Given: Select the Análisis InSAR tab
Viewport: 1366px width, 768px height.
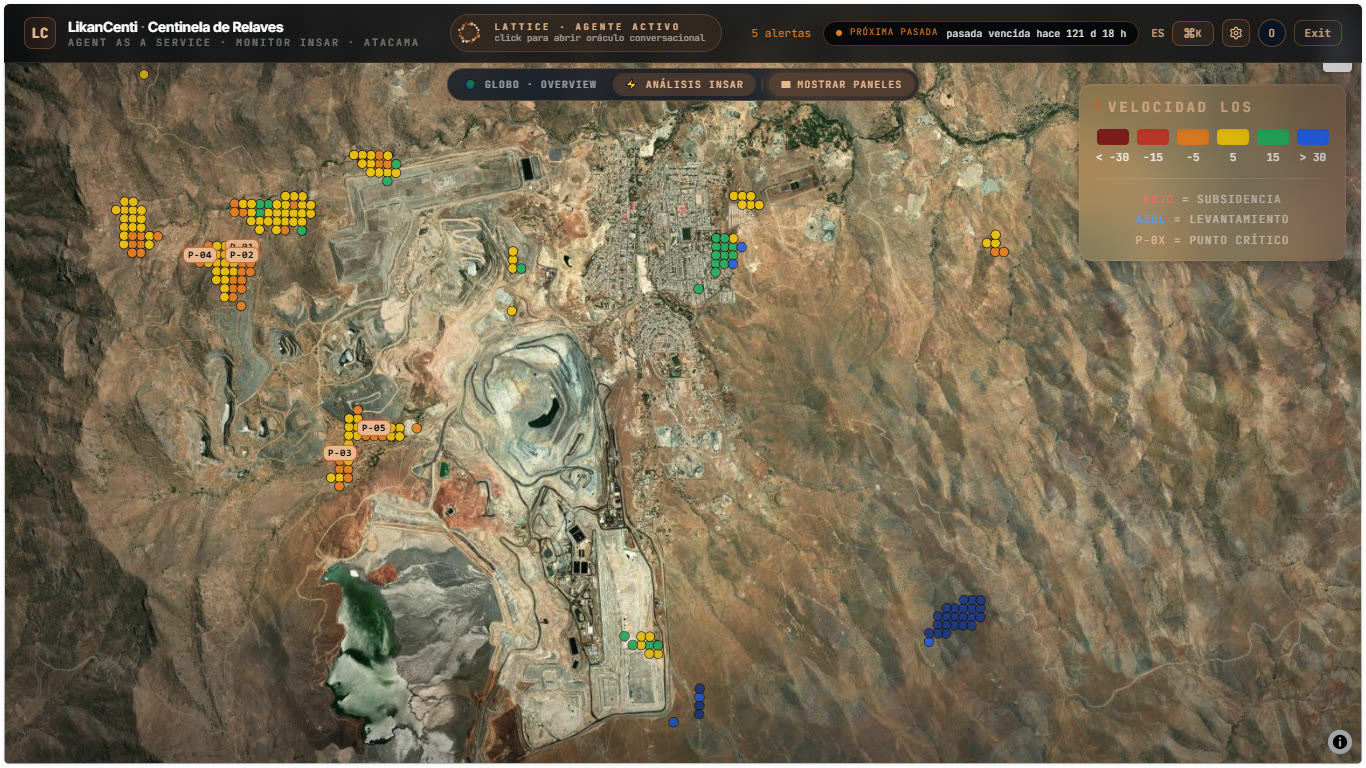Looking at the screenshot, I should 684,84.
